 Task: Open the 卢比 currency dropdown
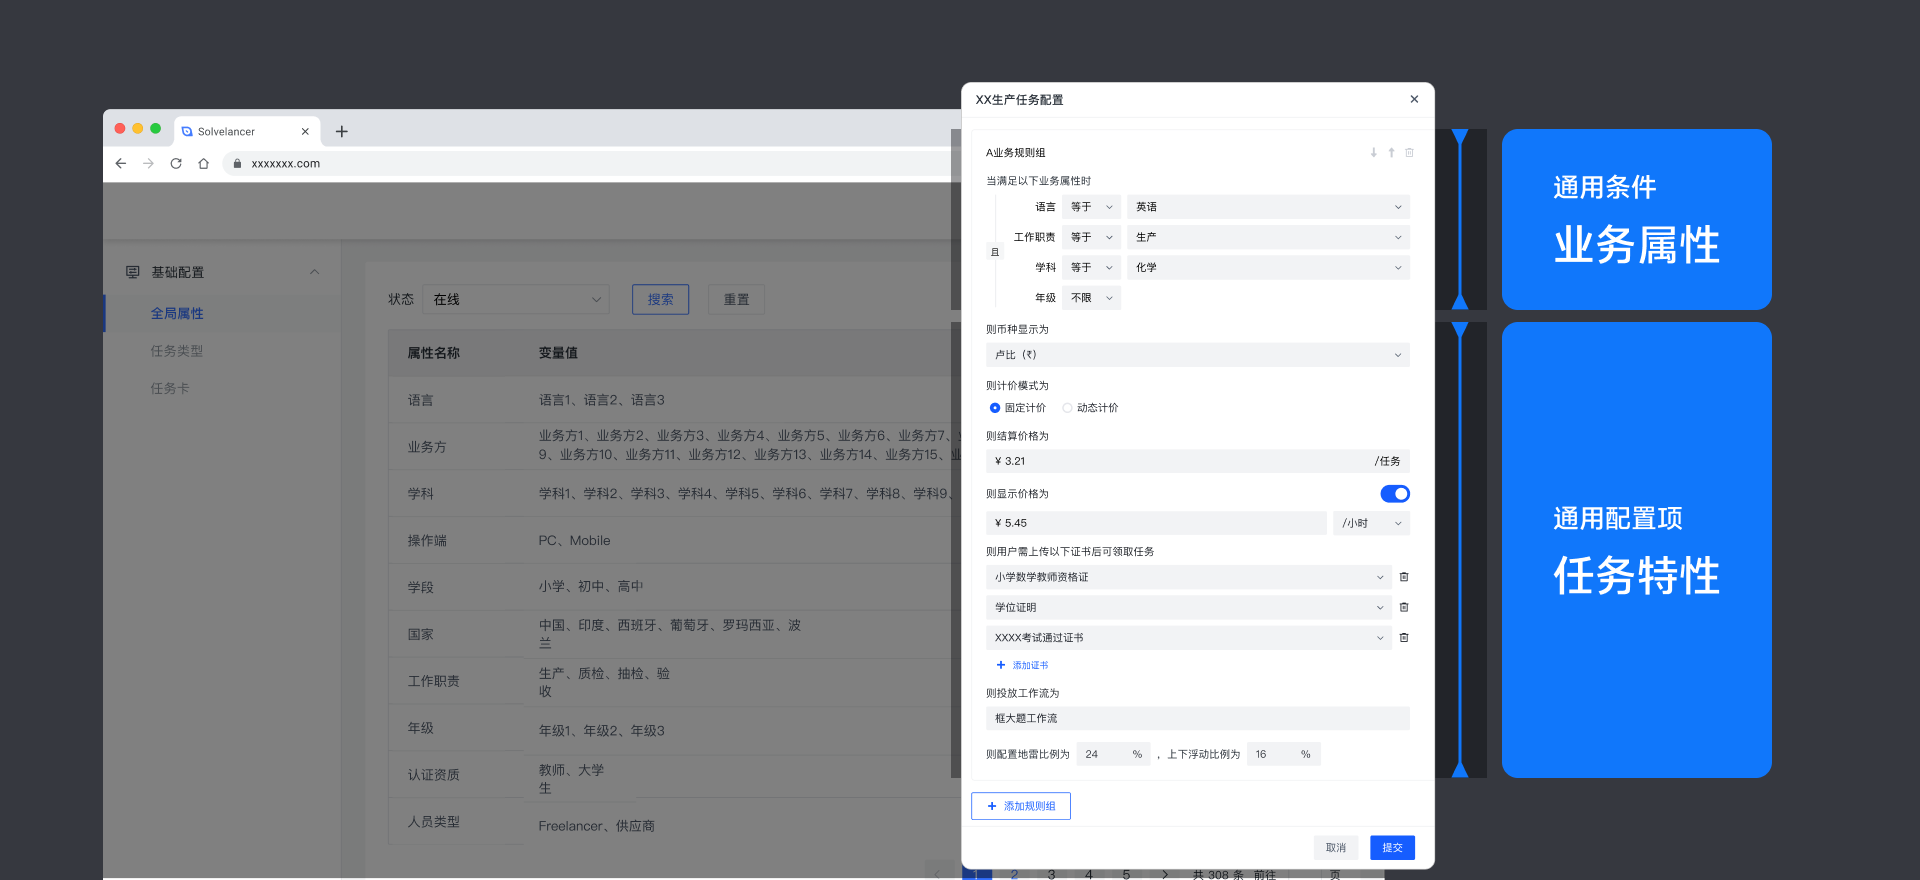point(1197,355)
